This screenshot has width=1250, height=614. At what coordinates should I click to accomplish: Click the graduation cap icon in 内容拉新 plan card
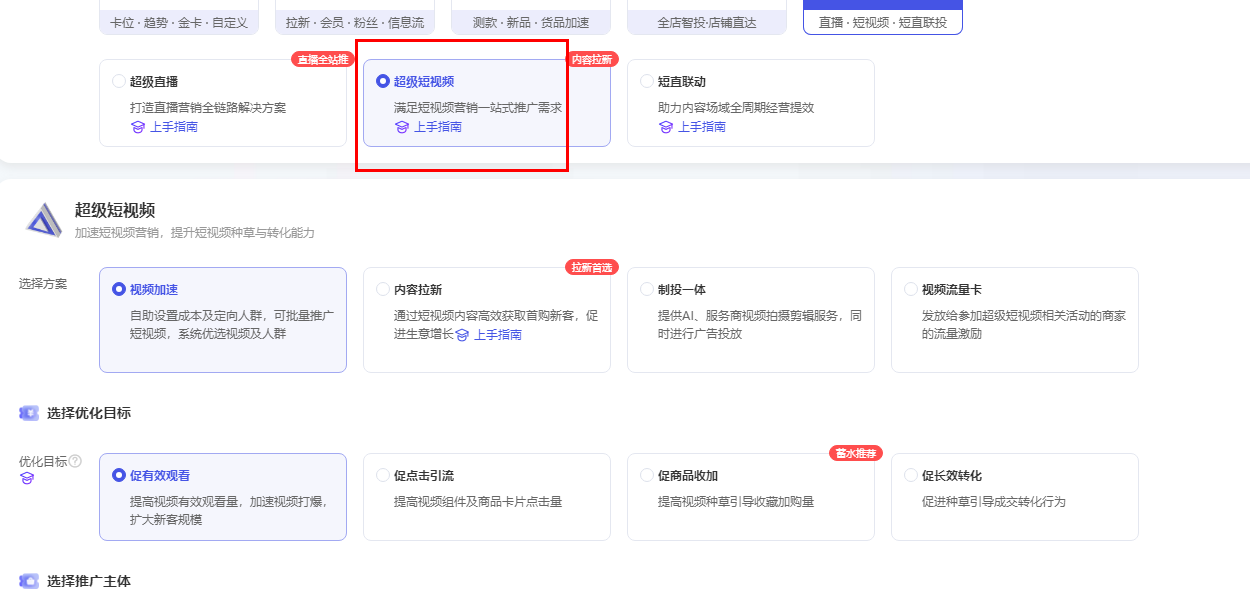pyautogui.click(x=462, y=335)
